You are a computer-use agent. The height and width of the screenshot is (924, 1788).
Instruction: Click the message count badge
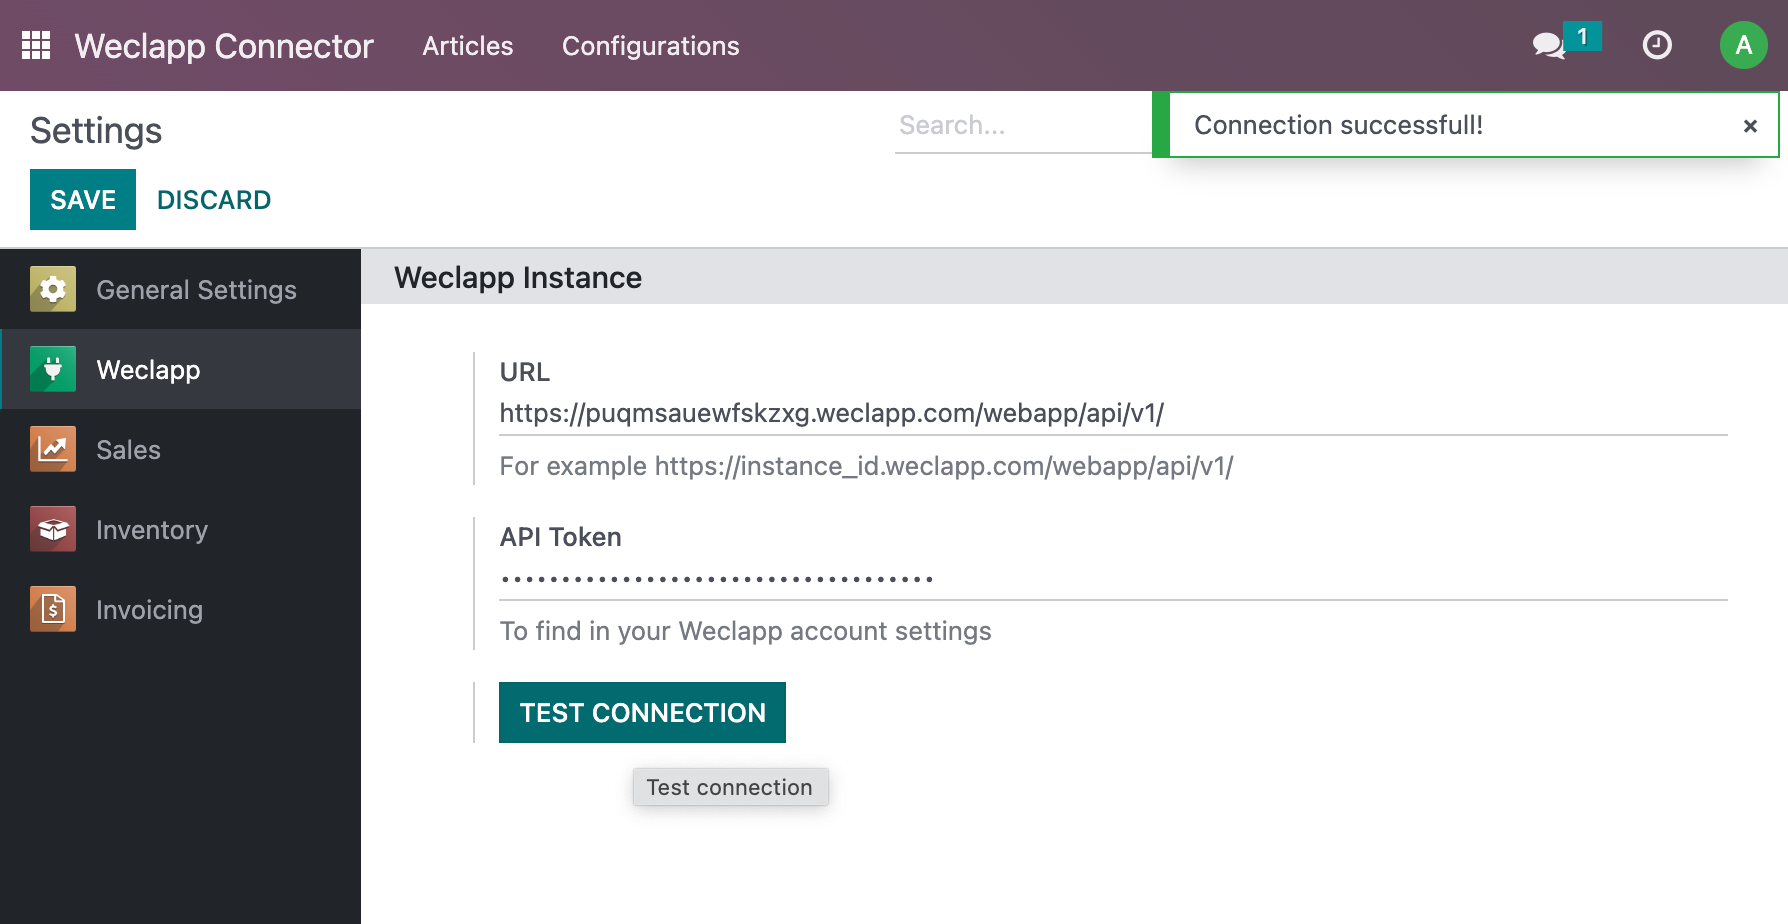(1582, 36)
